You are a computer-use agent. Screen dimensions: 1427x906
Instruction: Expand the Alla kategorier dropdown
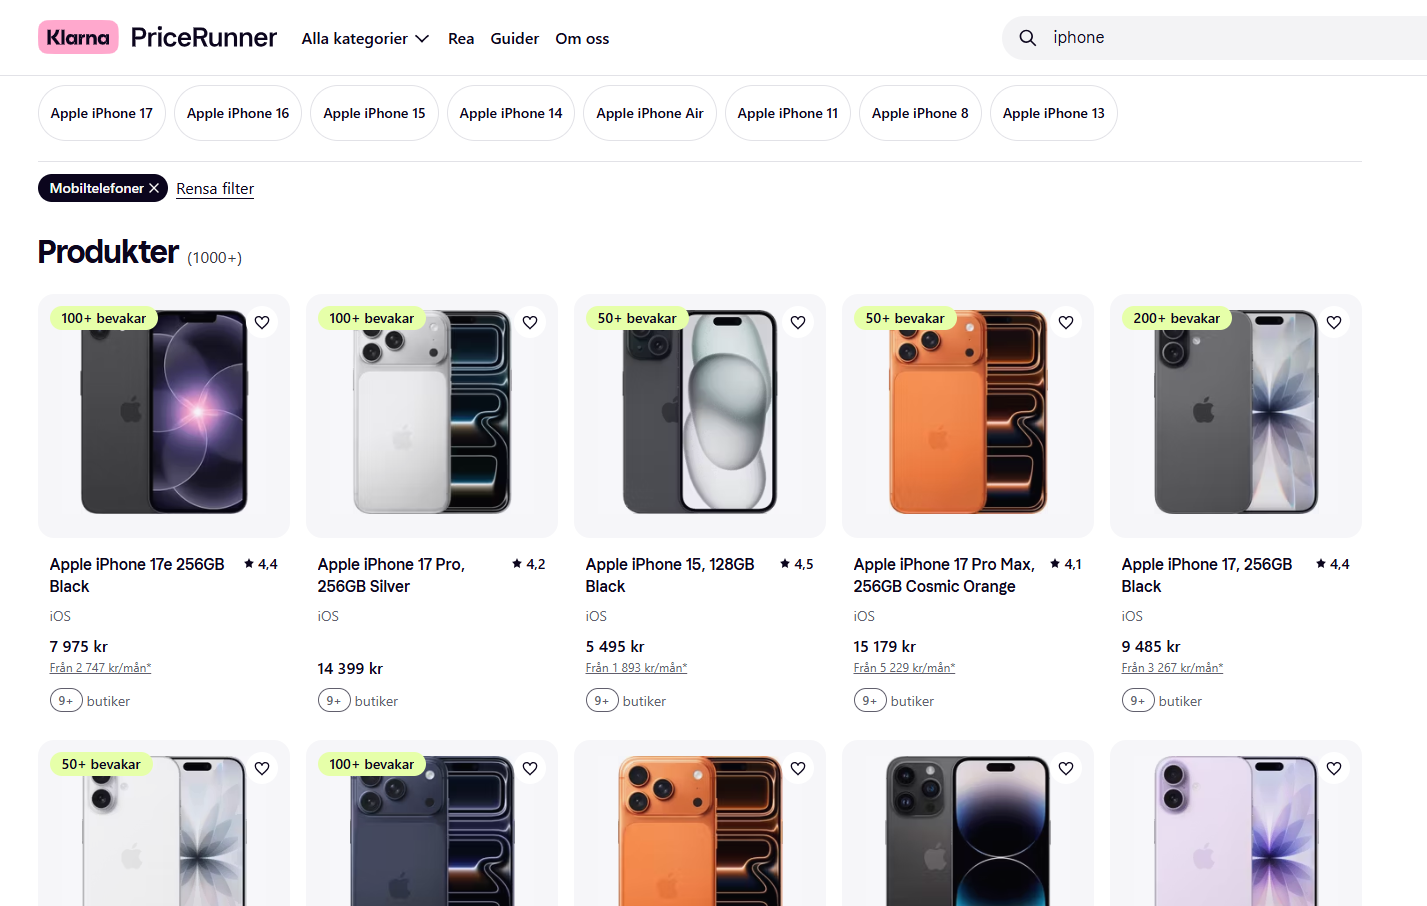(365, 38)
